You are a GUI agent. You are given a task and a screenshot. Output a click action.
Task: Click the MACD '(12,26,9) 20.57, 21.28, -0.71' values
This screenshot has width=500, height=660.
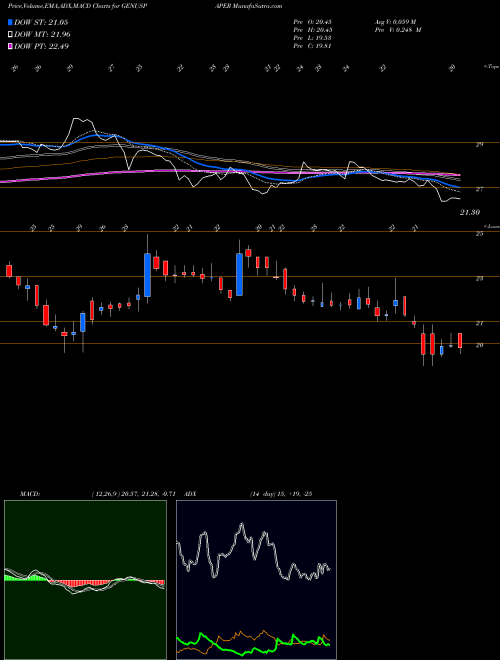[x=136, y=494]
